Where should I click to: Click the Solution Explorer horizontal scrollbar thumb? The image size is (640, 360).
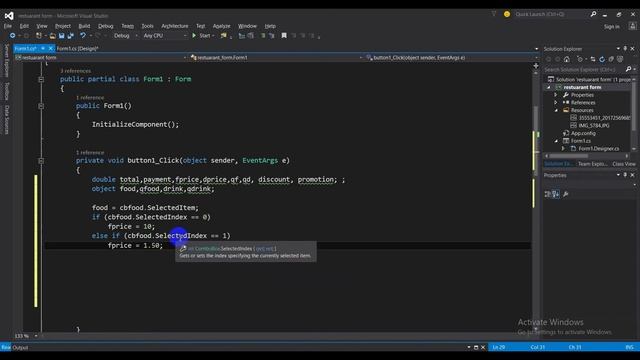(568, 156)
